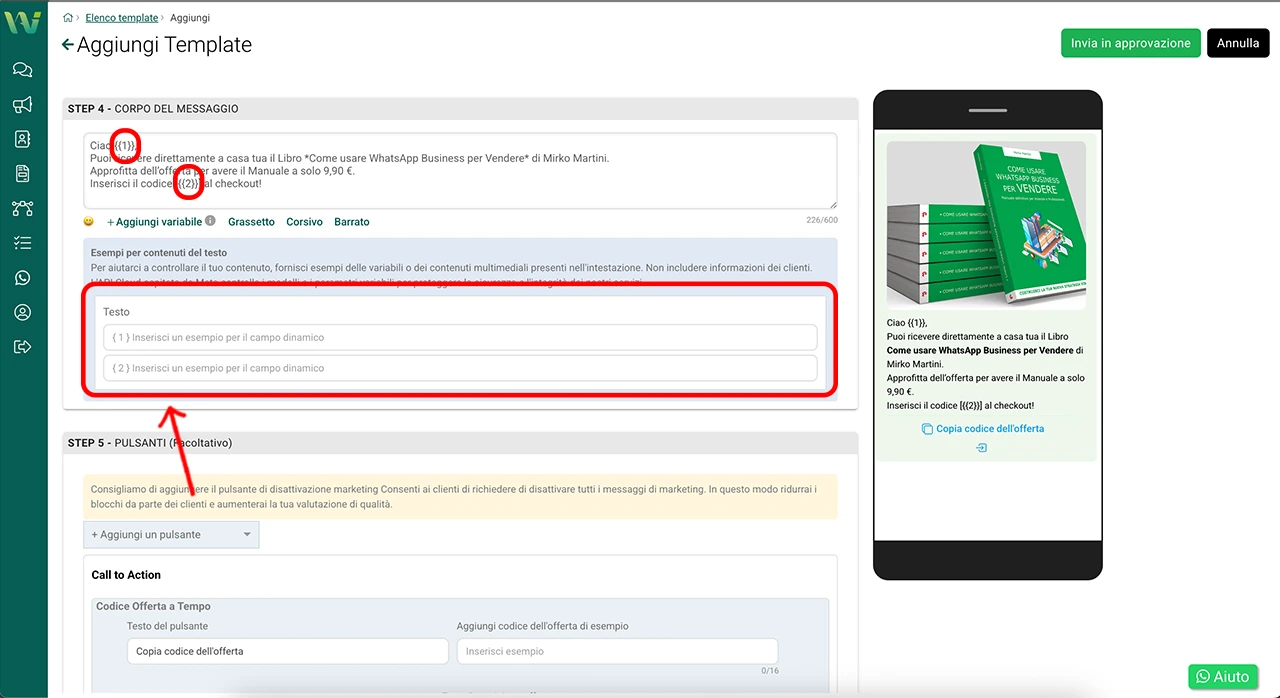
Task: Apply Barrato formatting
Action: click(x=352, y=222)
